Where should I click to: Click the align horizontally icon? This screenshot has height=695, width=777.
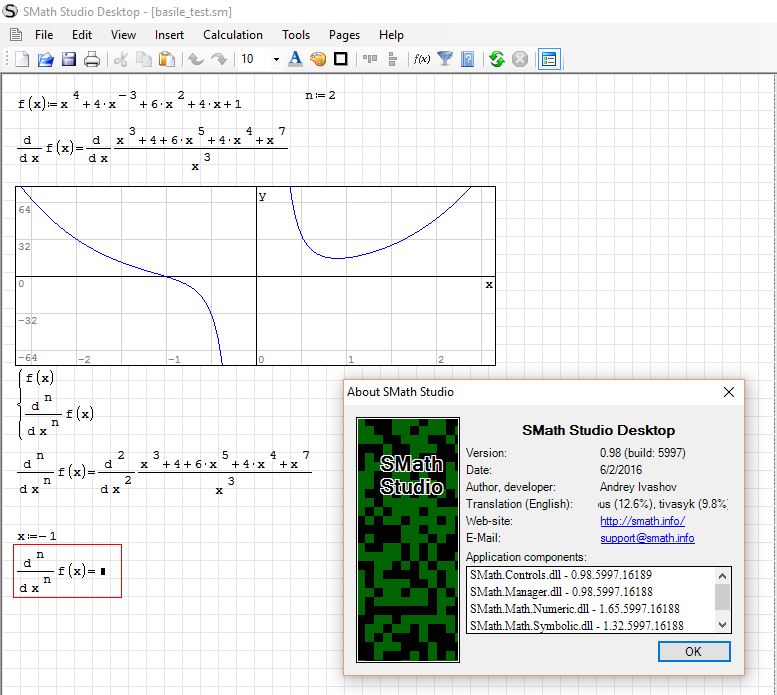click(x=370, y=59)
